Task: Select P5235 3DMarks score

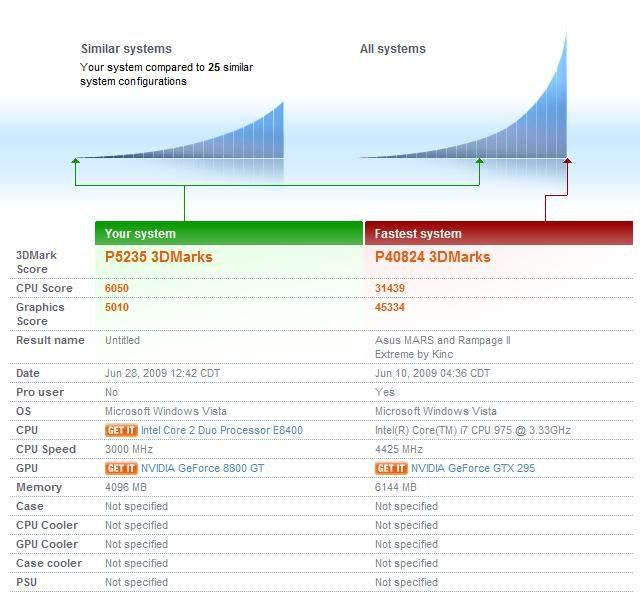Action: (x=159, y=257)
